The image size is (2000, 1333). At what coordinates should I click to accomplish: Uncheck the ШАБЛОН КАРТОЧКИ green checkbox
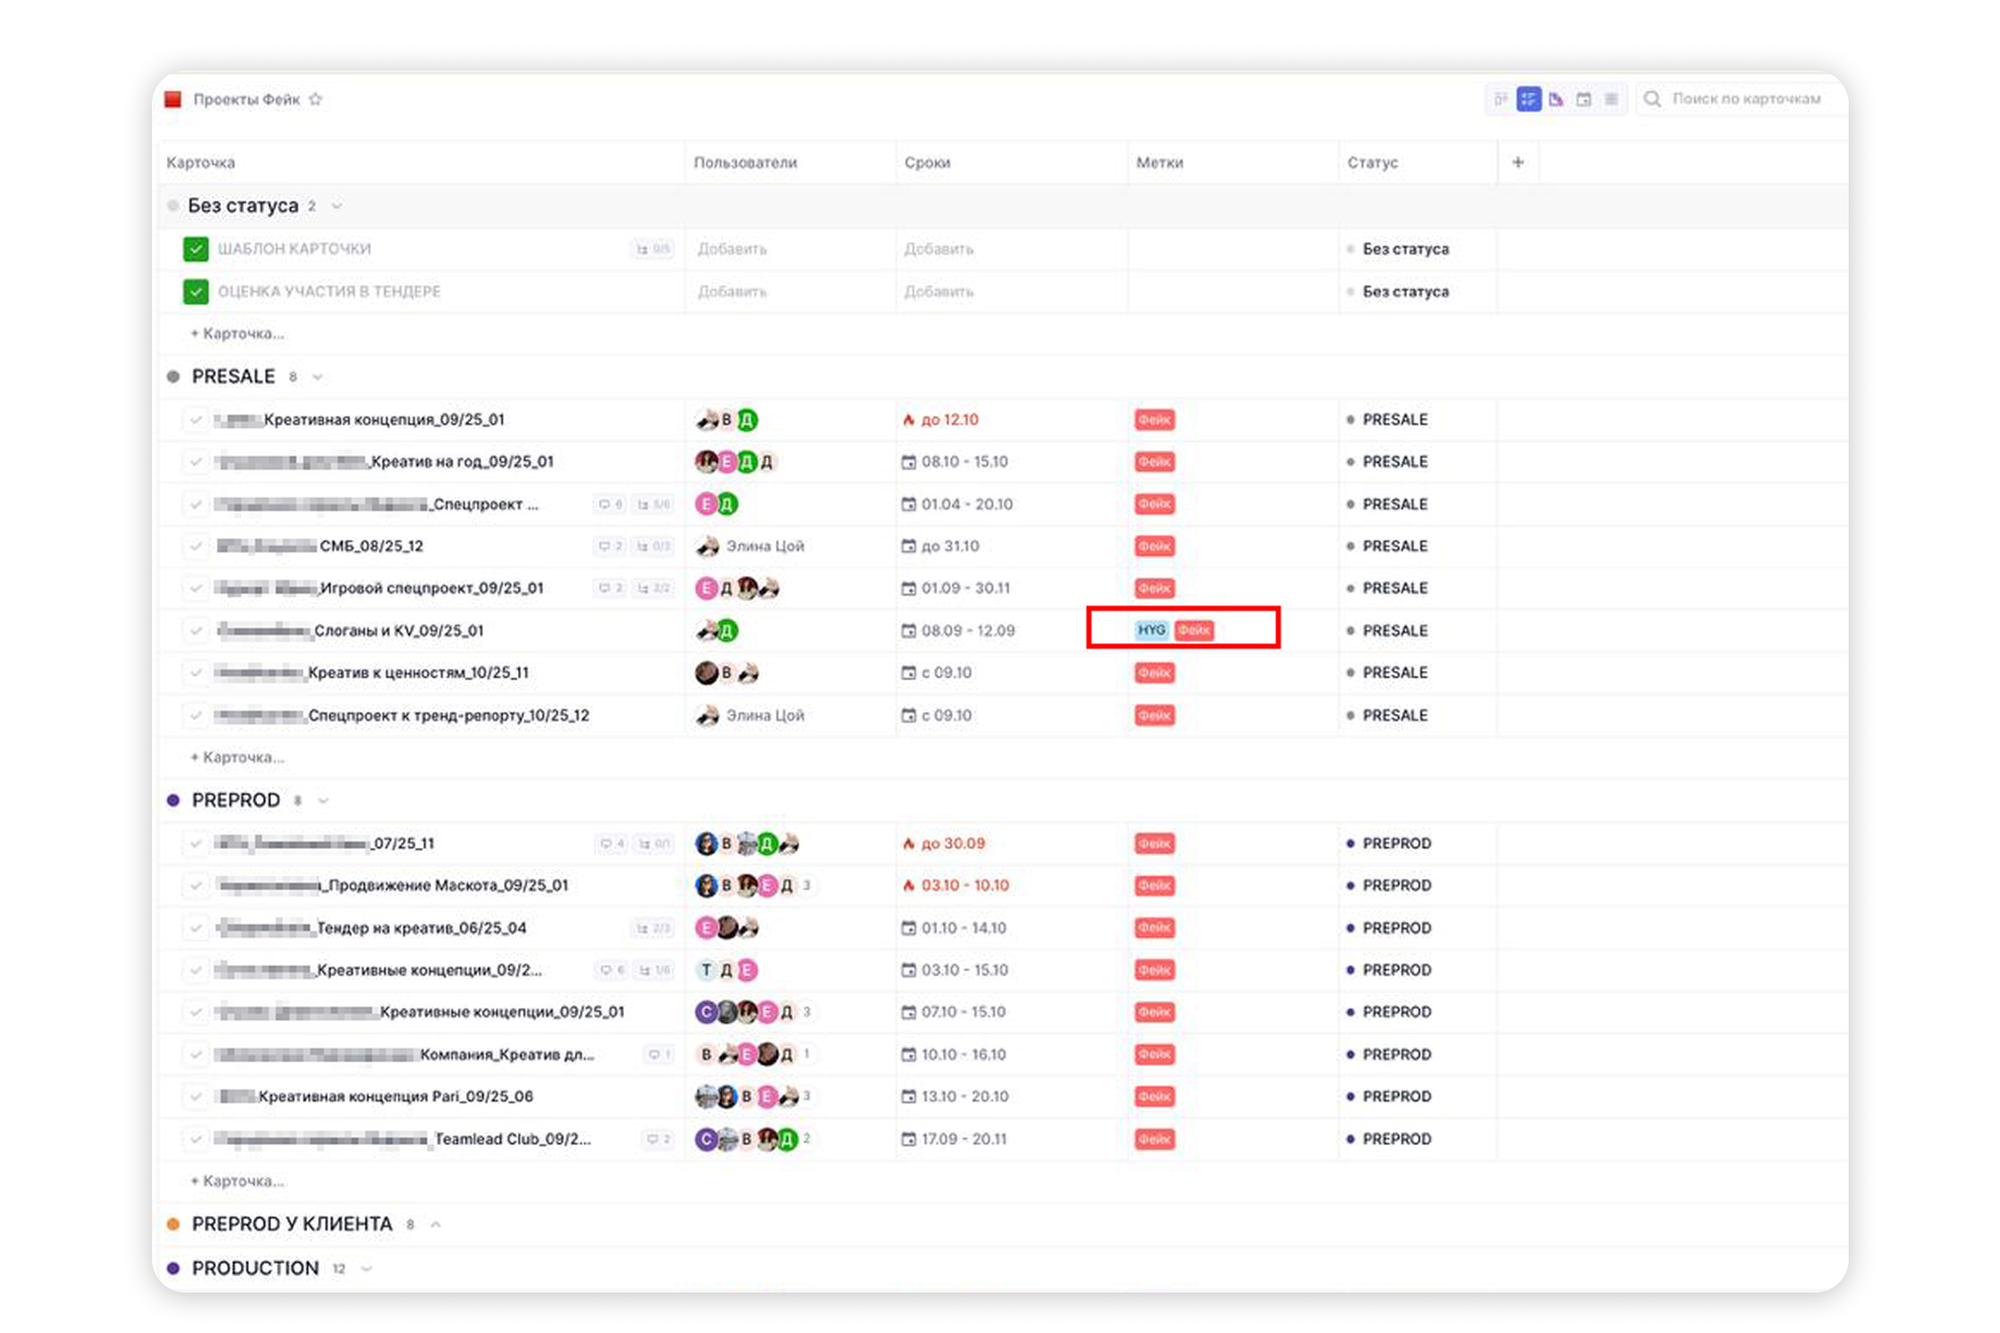click(196, 249)
